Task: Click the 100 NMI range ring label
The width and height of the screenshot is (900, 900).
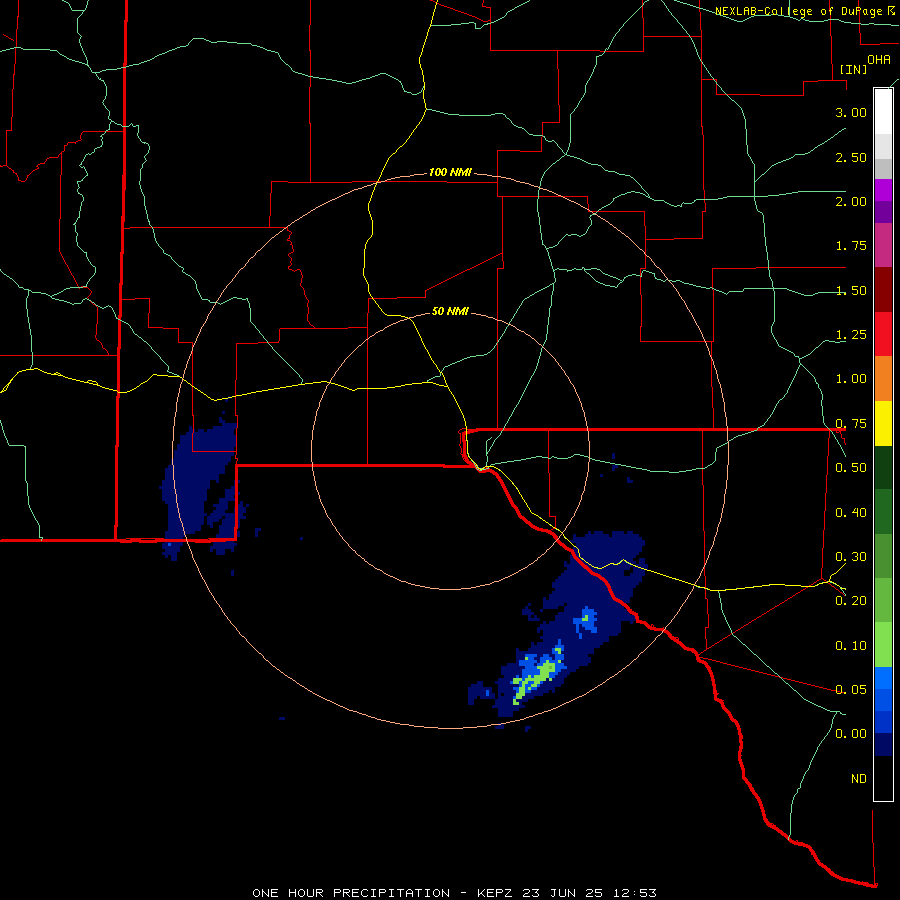Action: coord(450,172)
